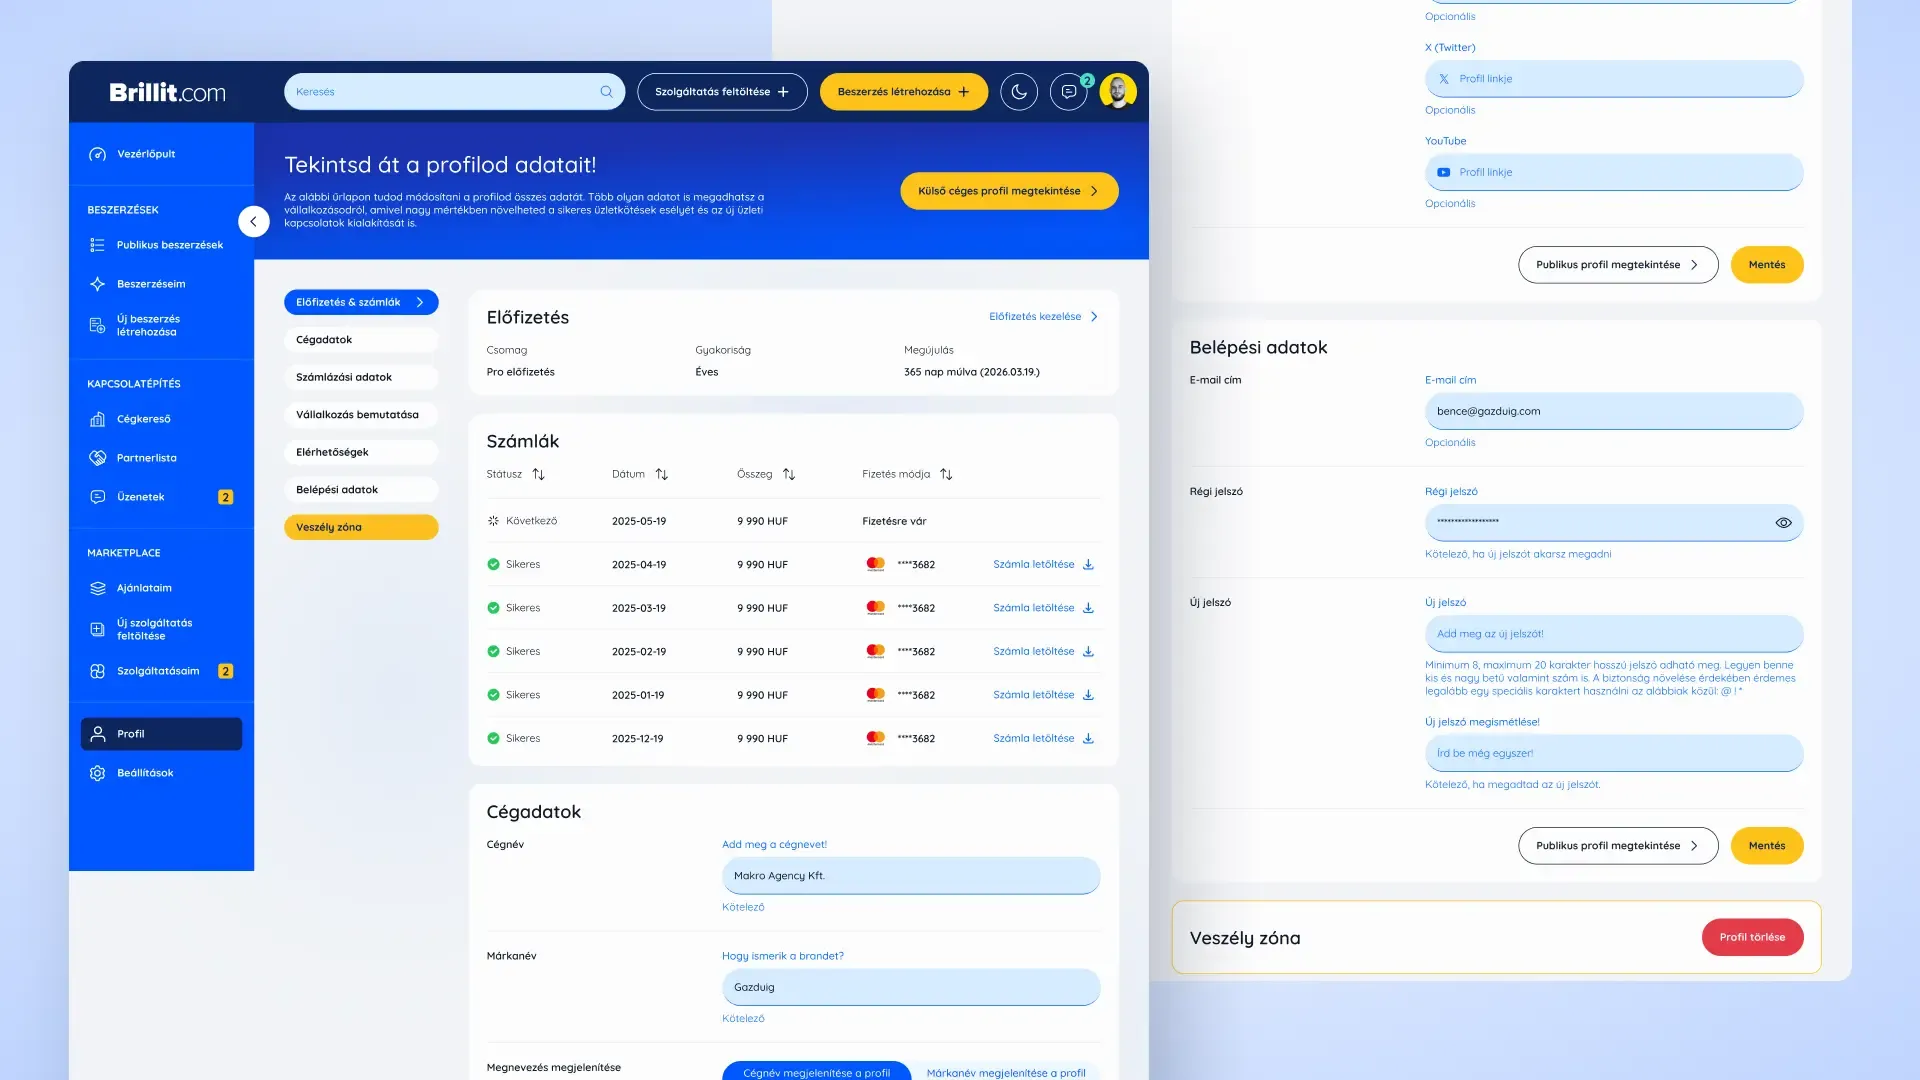
Task: Open user avatar profile menu
Action: click(1117, 92)
